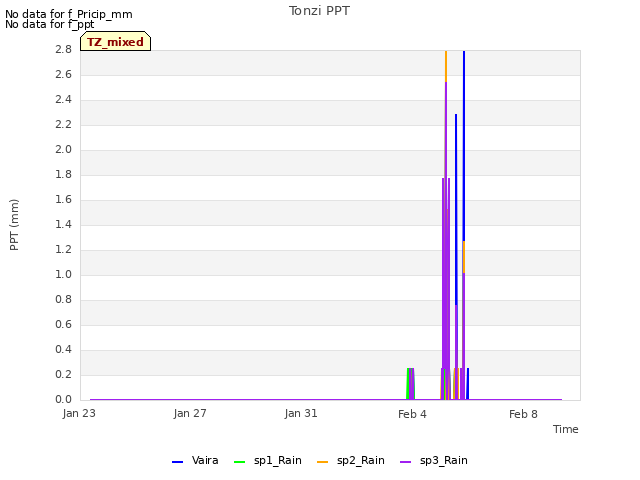Click the green sp1_Rain legend swatch
Image resolution: width=640 pixels, height=480 pixels.
coord(240,462)
